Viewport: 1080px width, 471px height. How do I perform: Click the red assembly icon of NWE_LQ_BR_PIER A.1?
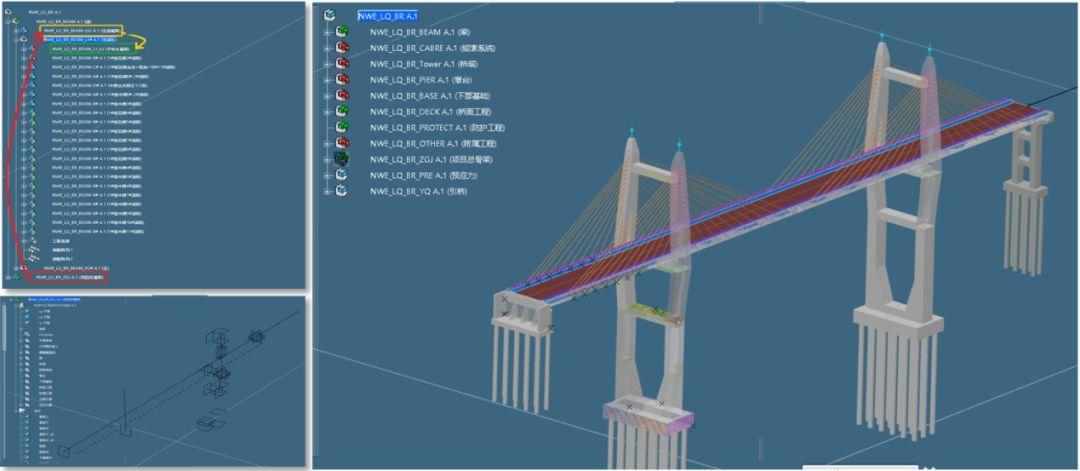tap(342, 80)
